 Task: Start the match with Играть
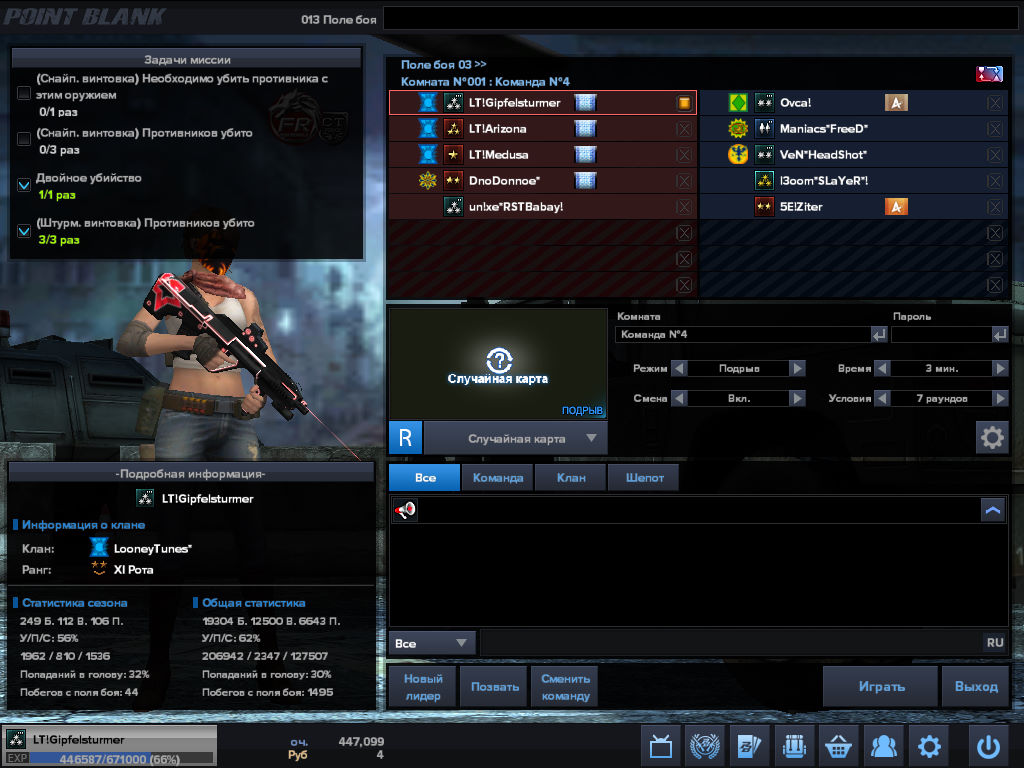click(881, 686)
